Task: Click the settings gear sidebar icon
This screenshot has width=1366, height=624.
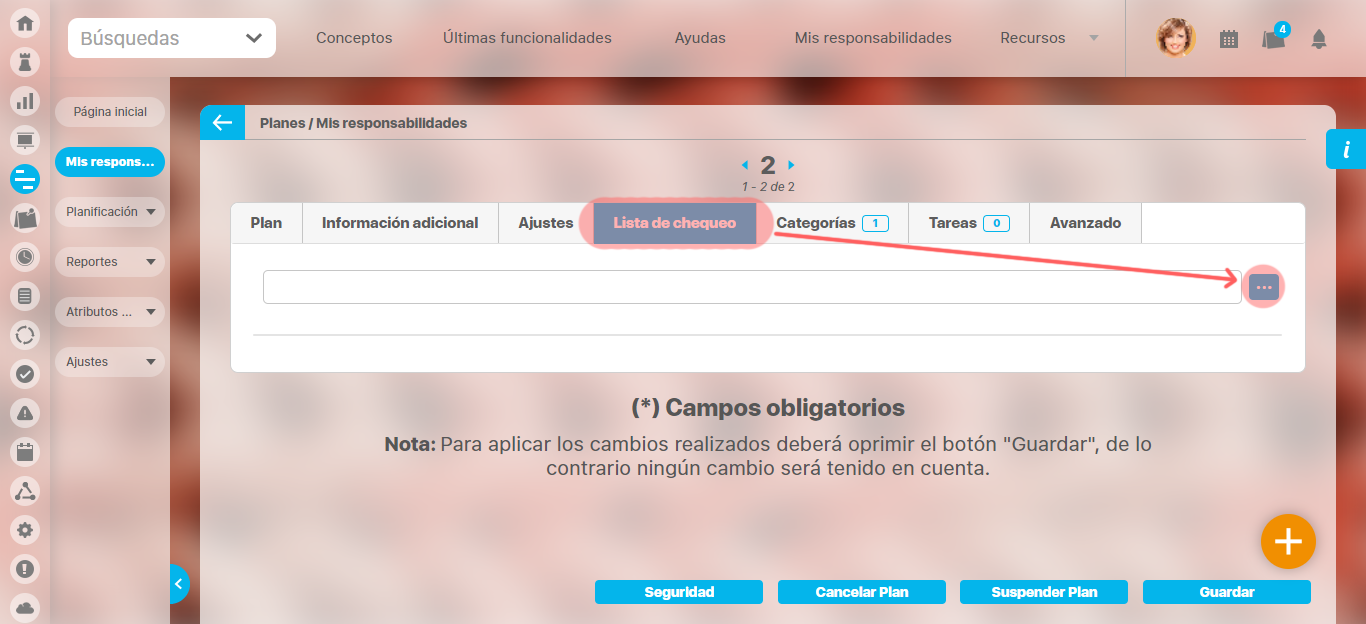Action: coord(25,530)
